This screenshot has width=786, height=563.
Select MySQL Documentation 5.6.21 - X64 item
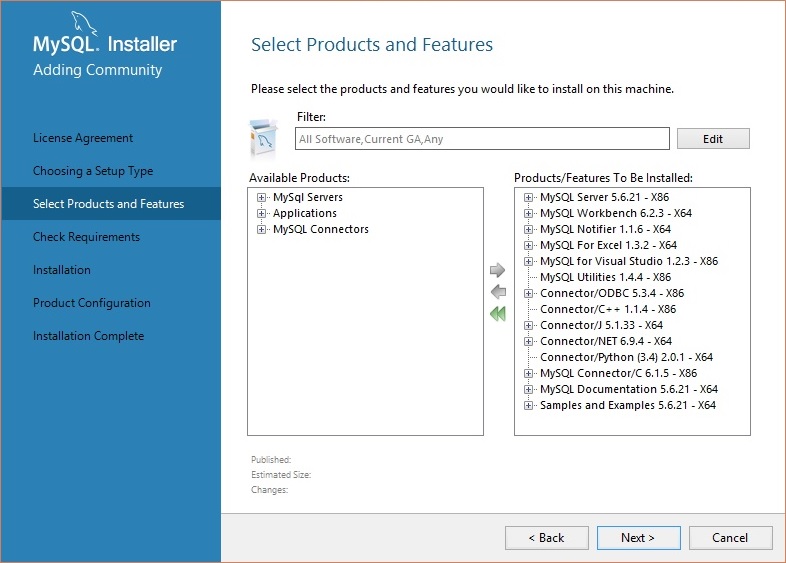click(x=629, y=390)
